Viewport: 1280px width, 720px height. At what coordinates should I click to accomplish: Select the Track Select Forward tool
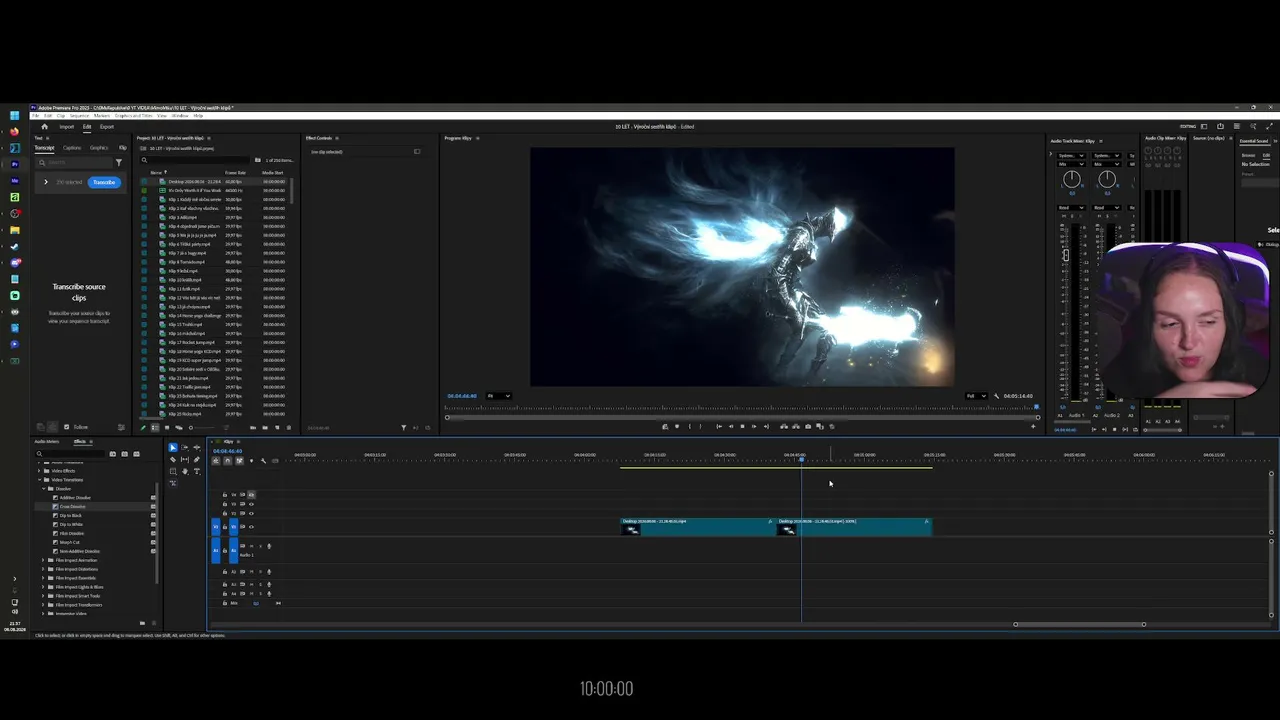184,448
